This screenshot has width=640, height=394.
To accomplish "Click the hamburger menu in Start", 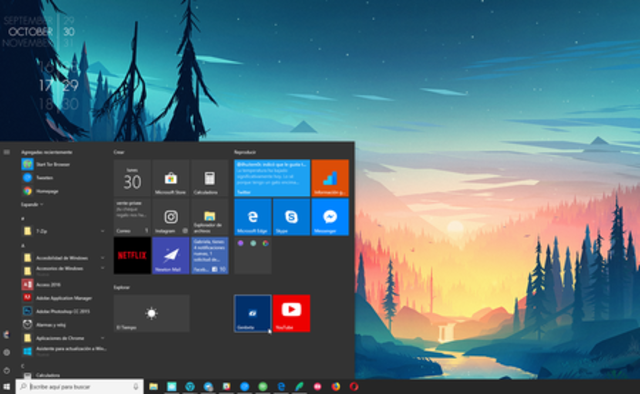I will (7, 152).
